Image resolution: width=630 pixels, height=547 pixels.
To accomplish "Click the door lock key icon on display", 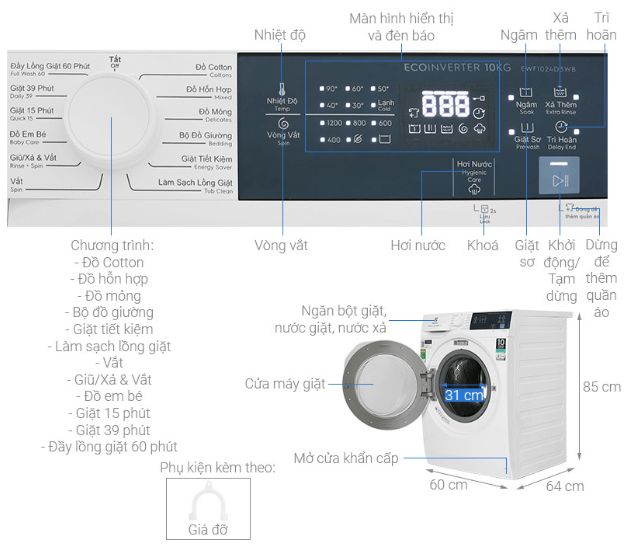I will point(479,98).
